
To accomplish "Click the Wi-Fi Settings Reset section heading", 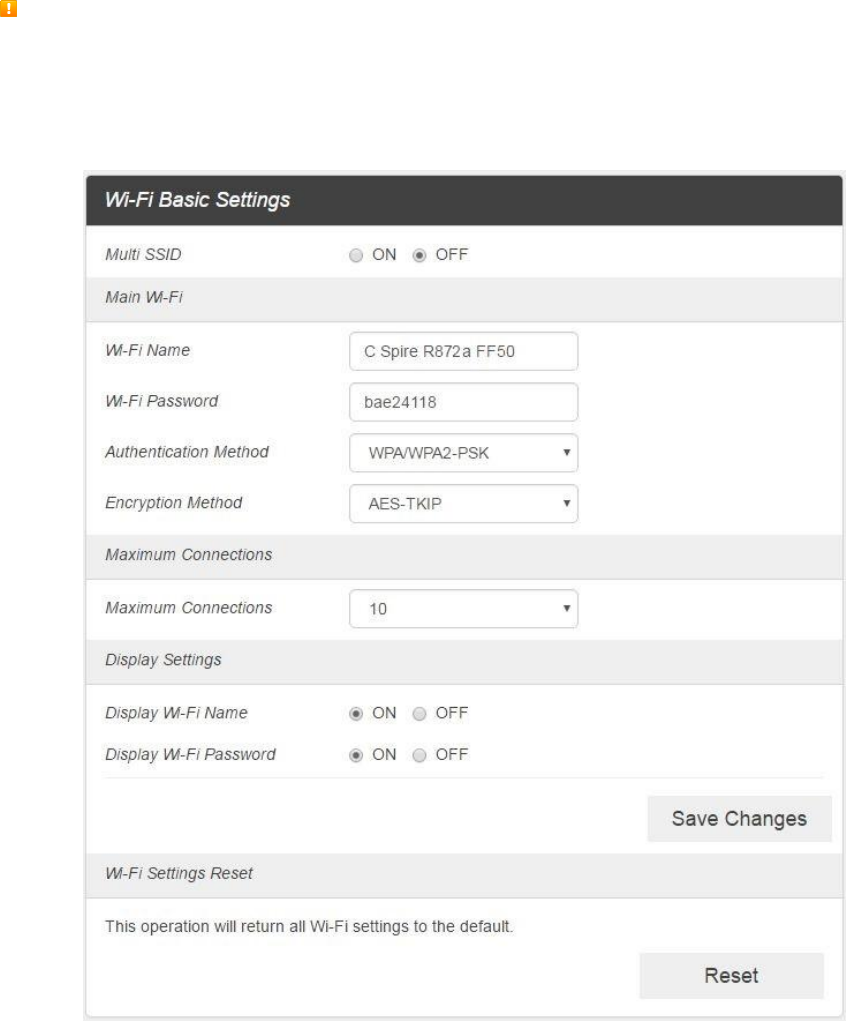I will 179,874.
